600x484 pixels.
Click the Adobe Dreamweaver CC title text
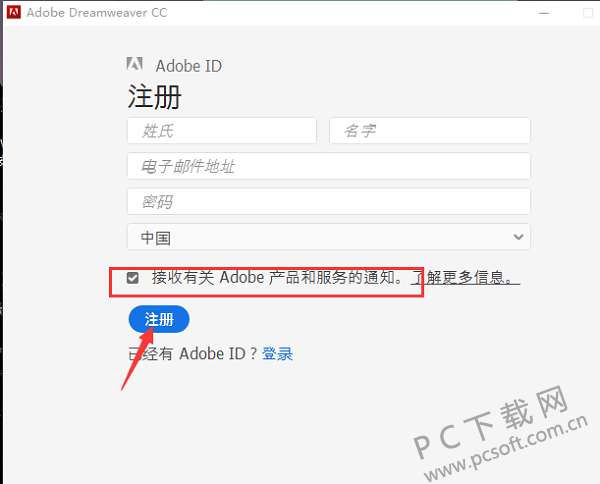97,13
